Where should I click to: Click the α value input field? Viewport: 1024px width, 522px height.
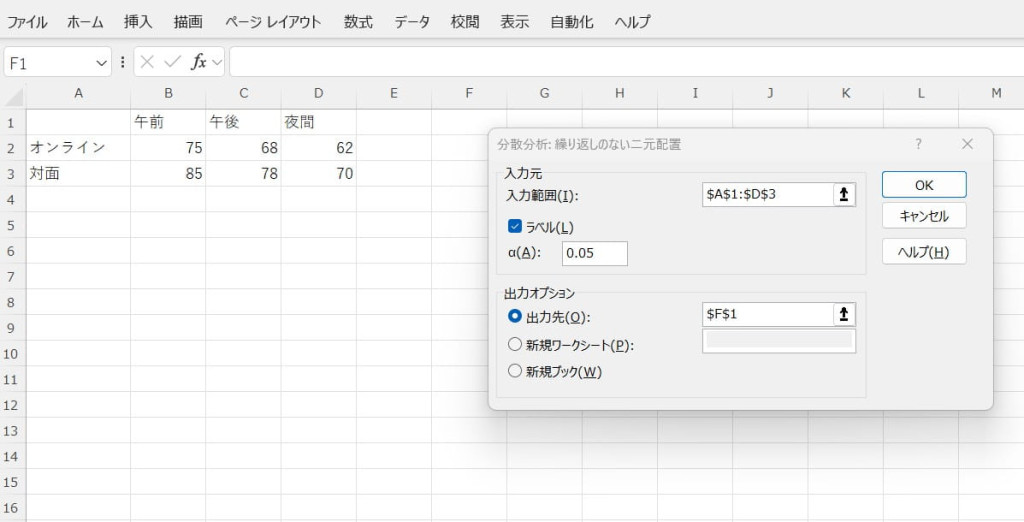coord(594,254)
